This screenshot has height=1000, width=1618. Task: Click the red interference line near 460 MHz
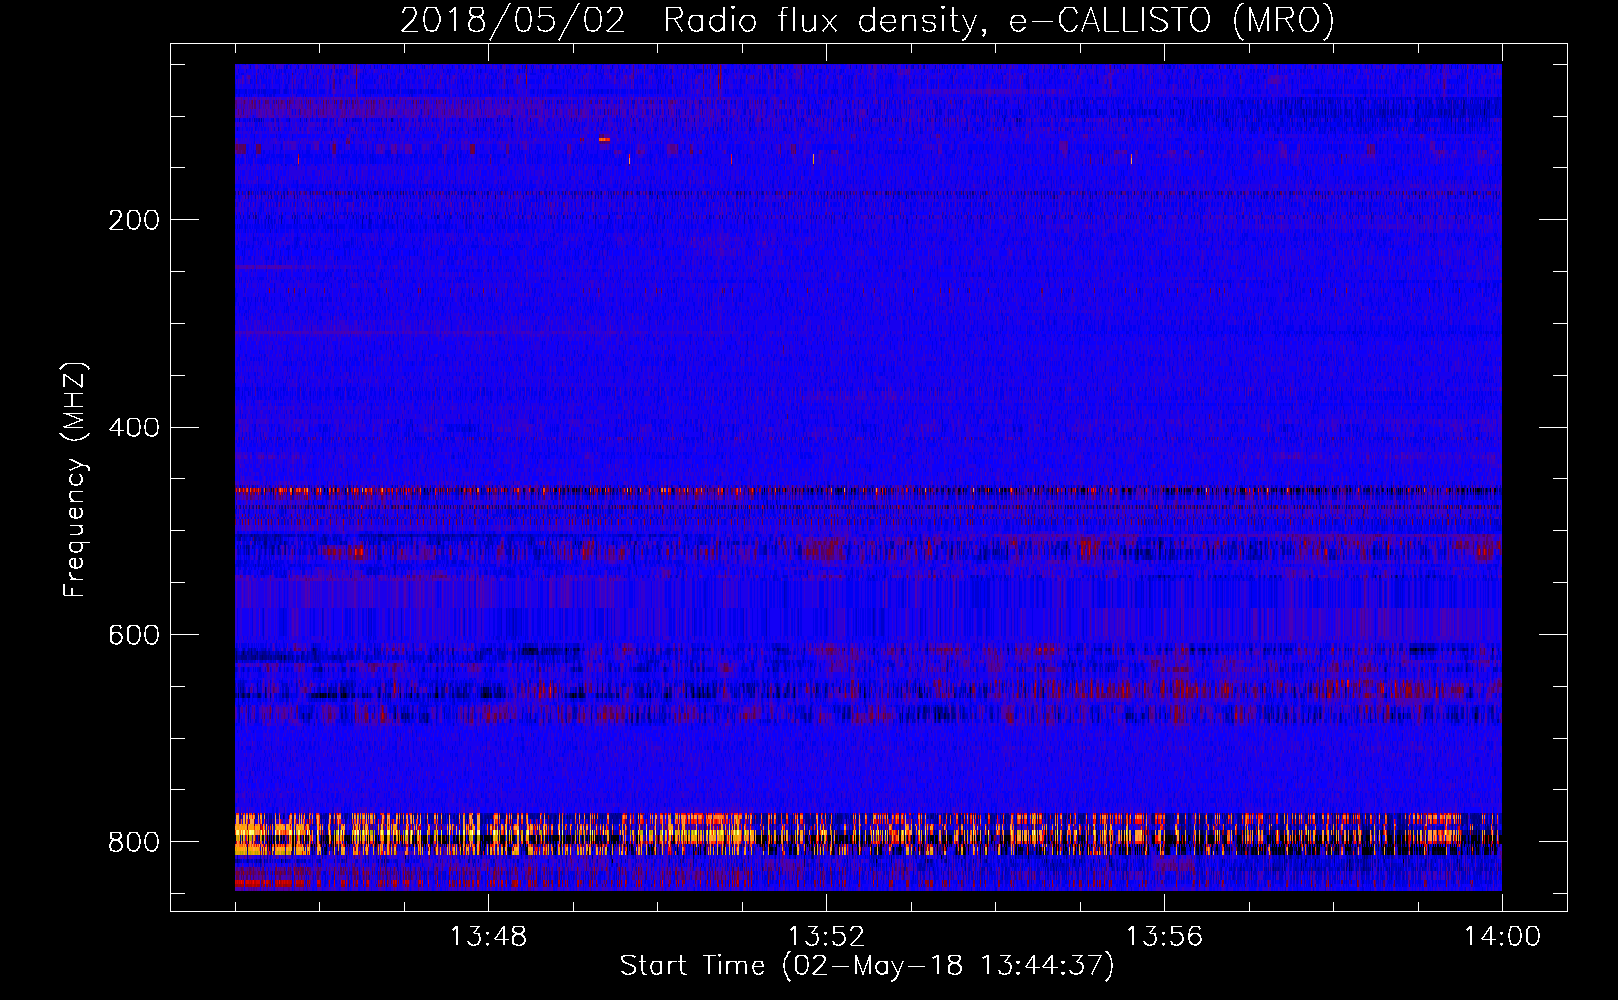click(868, 491)
